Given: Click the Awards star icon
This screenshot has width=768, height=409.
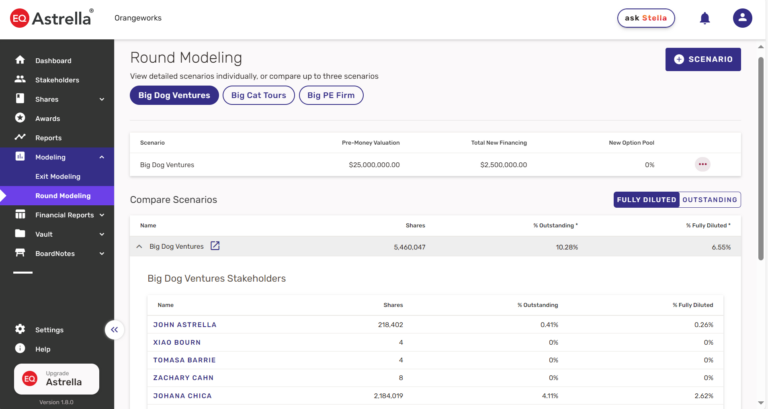Looking at the screenshot, I should (x=20, y=118).
